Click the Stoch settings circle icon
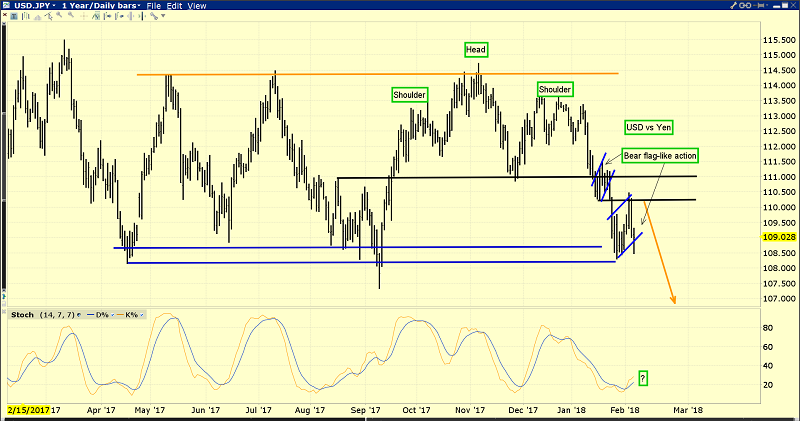Screen dimensions: 800x421 (79, 315)
